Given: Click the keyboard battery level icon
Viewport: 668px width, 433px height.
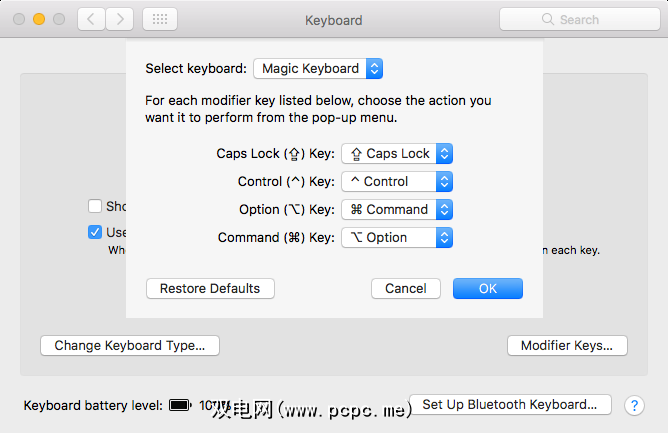Looking at the screenshot, I should click(180, 405).
